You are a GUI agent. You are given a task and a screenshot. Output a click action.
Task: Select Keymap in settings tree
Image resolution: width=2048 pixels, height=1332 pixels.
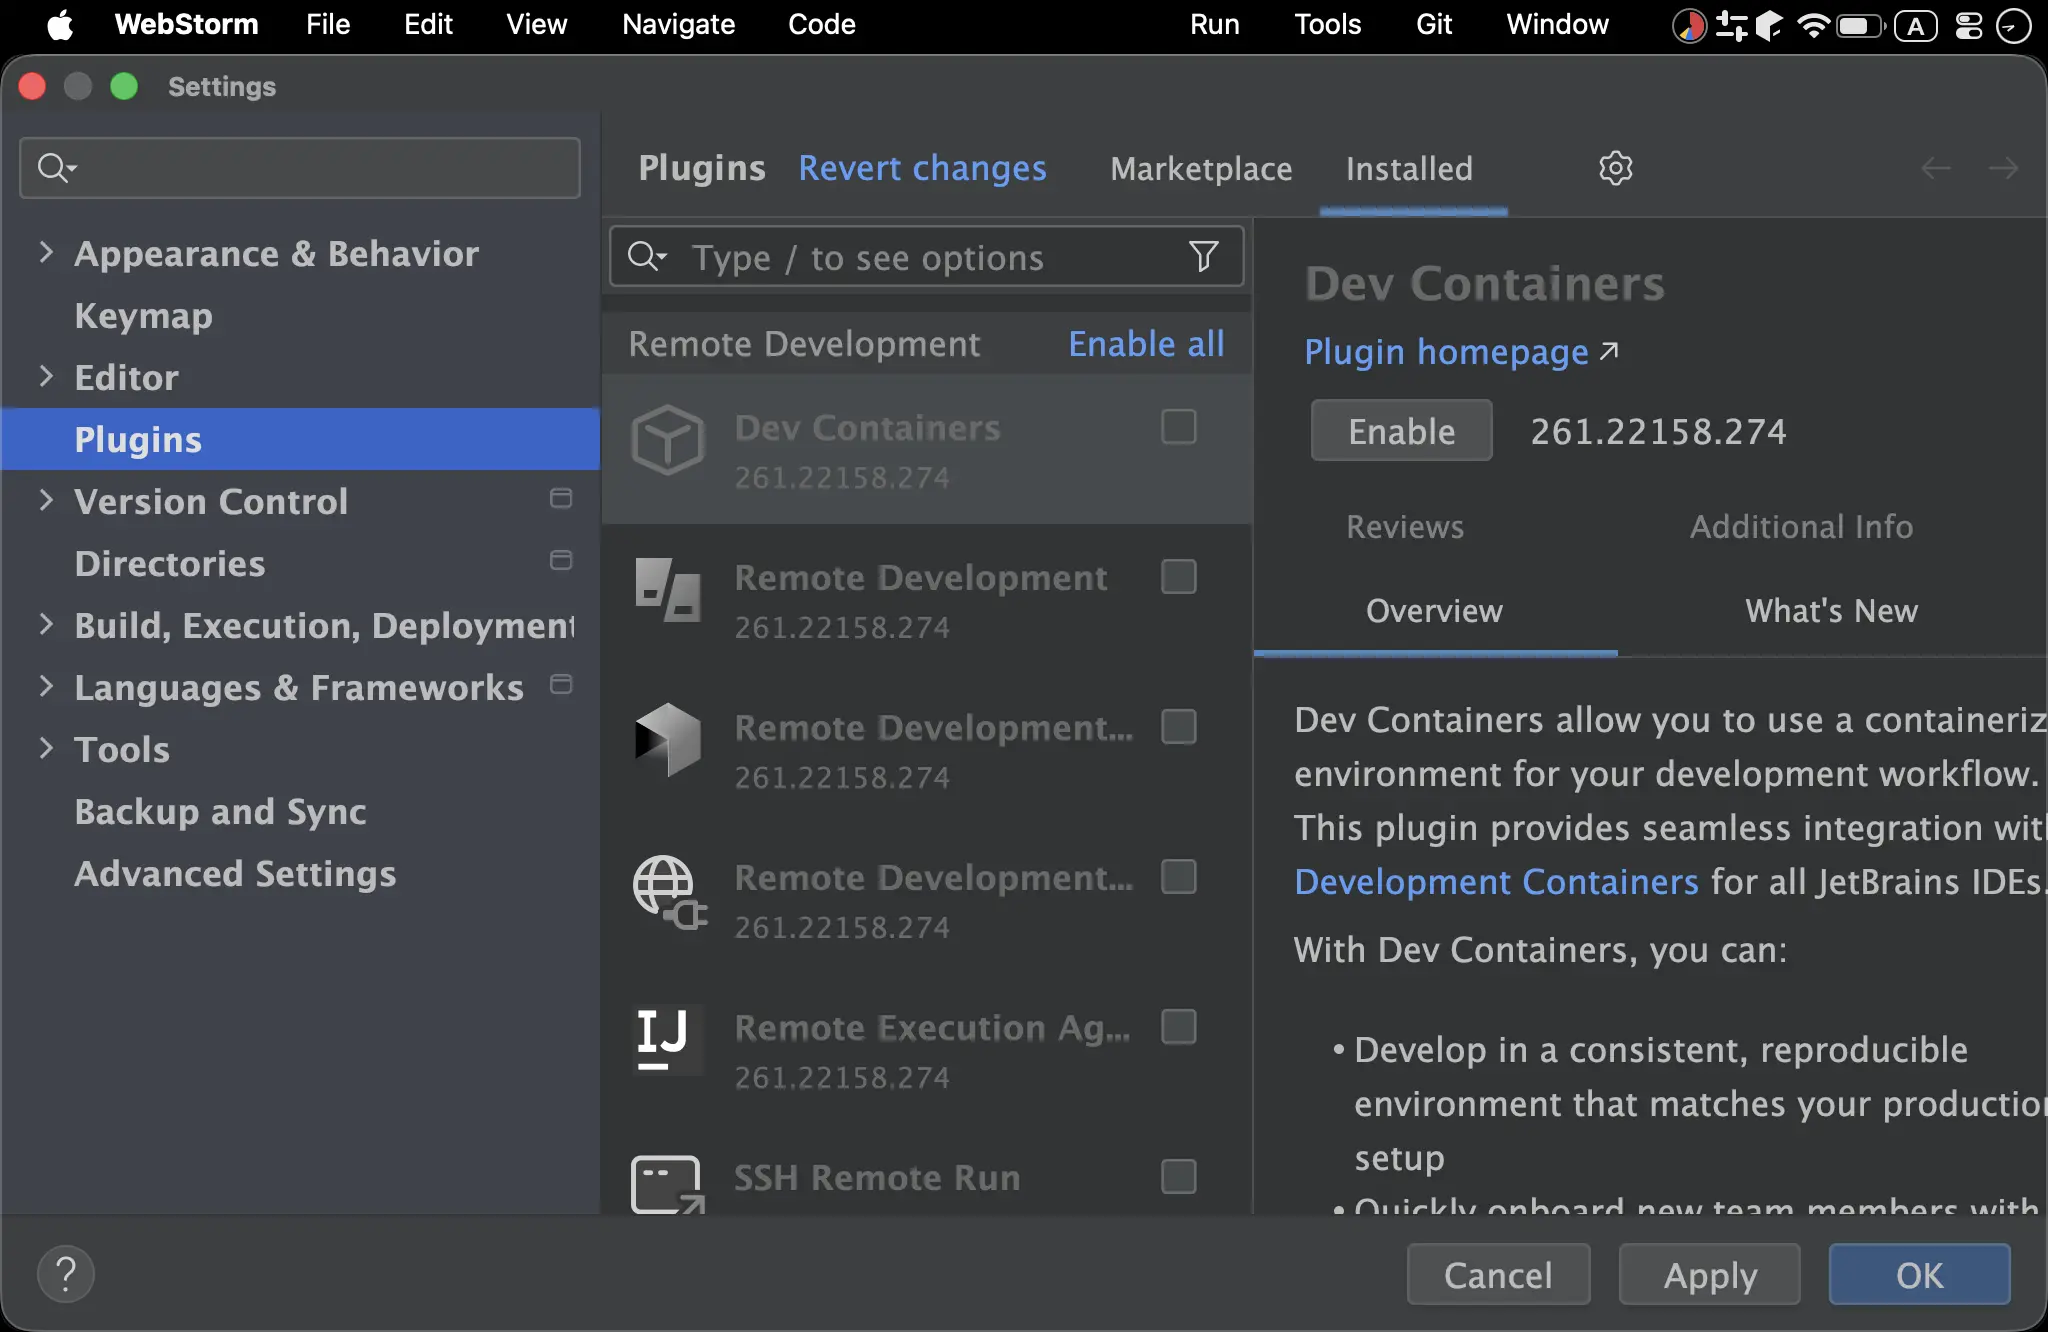(300, 315)
